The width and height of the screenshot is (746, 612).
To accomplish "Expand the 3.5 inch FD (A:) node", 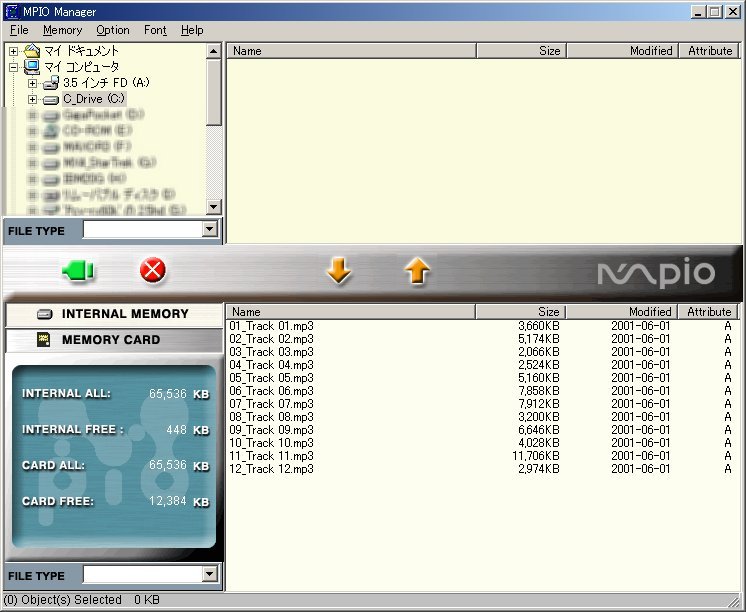I will coord(32,83).
